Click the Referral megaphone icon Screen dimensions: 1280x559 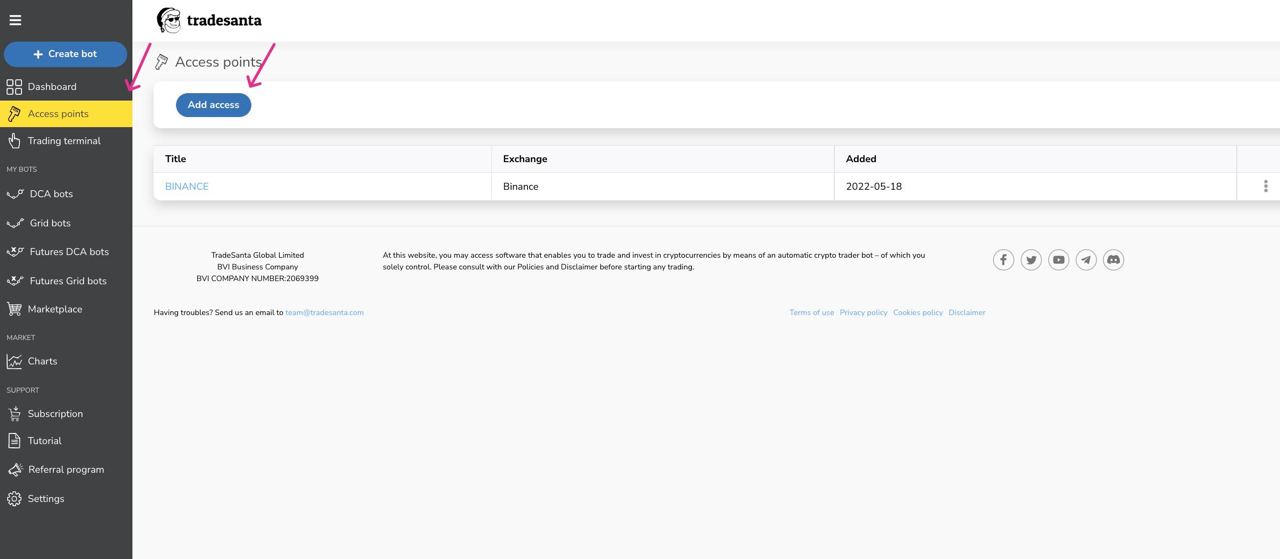pyautogui.click(x=14, y=470)
